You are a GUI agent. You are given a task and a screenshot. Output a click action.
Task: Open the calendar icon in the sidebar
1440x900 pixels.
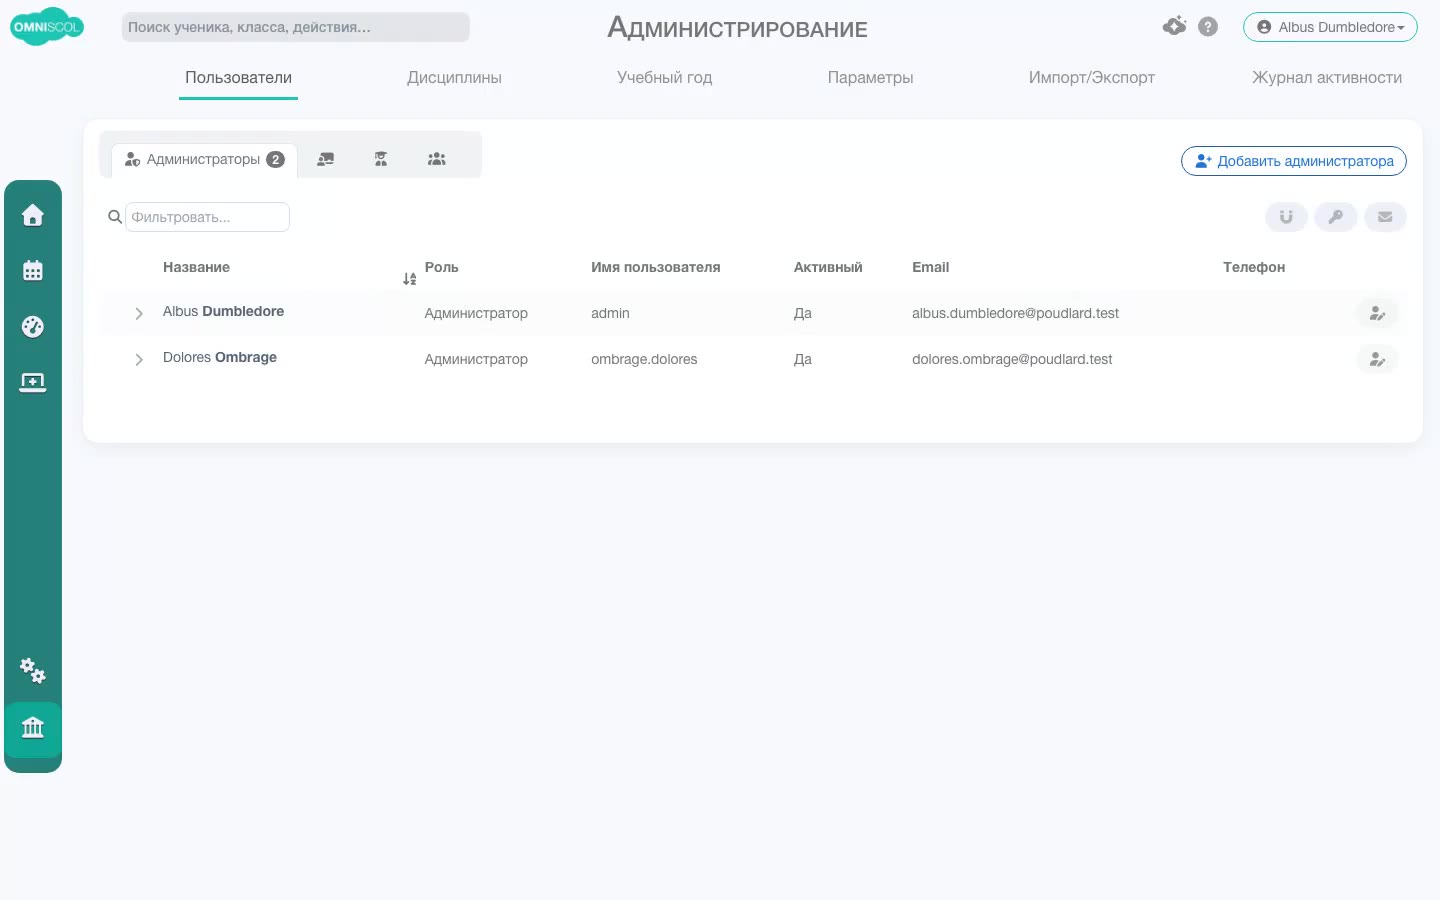[33, 271]
